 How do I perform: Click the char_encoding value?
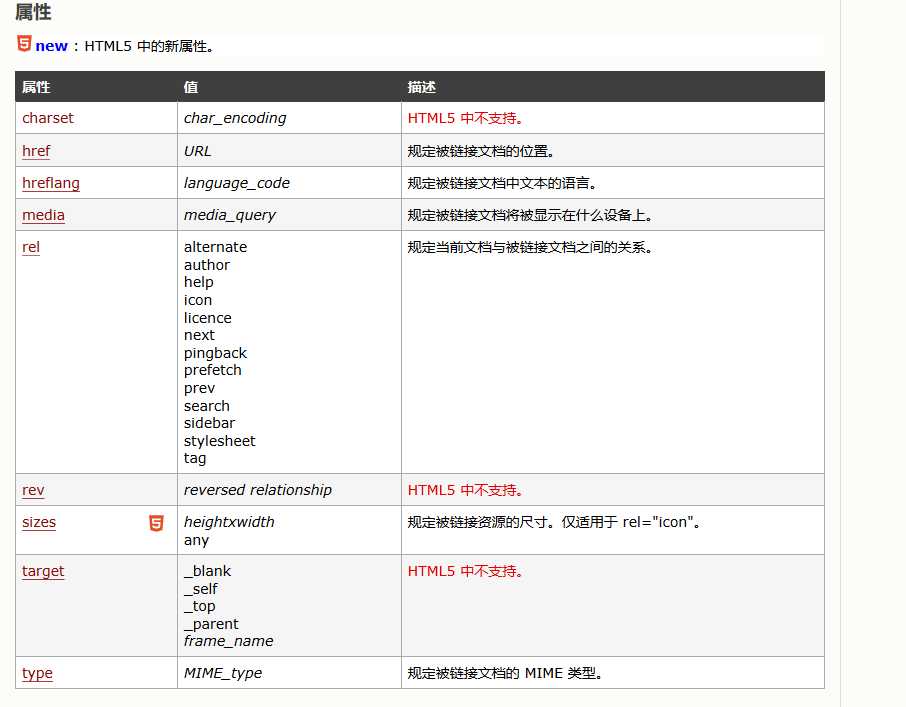[235, 118]
